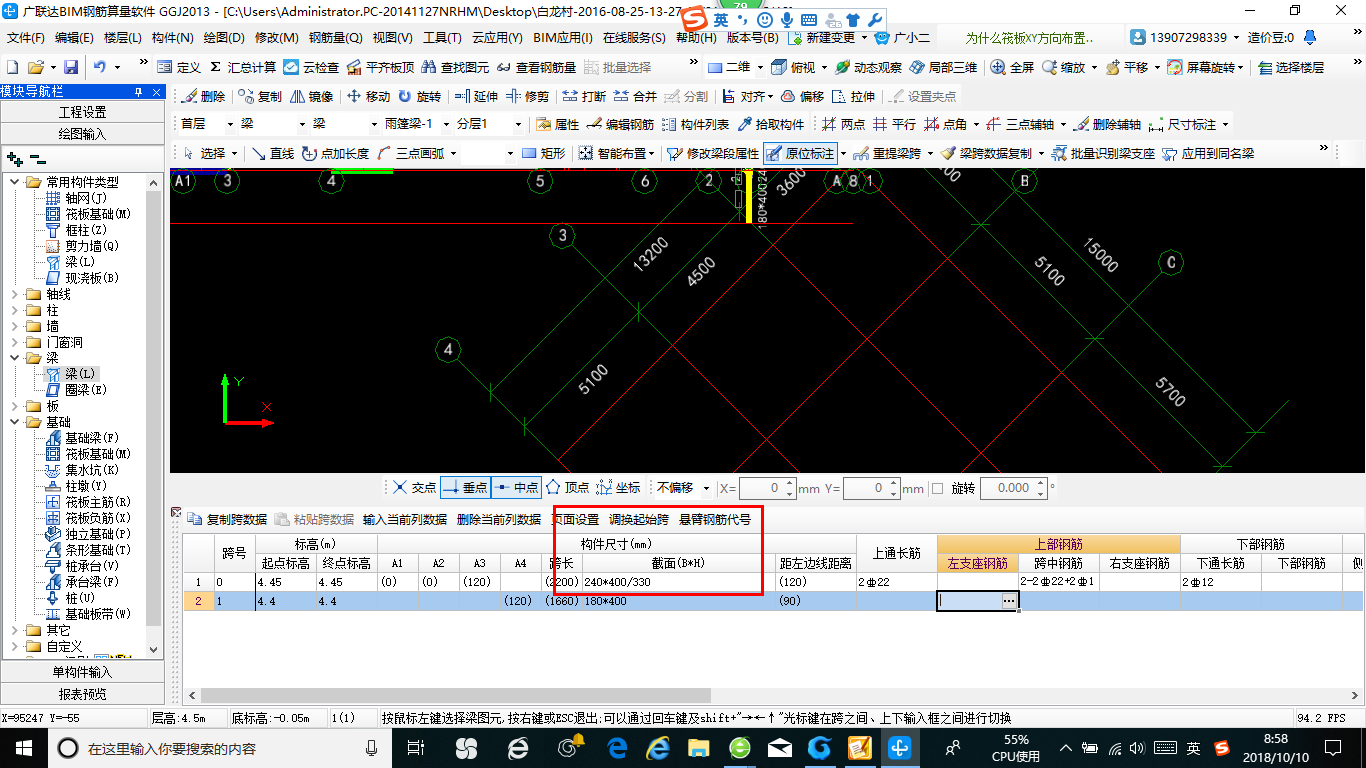Image resolution: width=1366 pixels, height=768 pixels.
Task: Click the 报表预览 button
Action: tap(82, 694)
